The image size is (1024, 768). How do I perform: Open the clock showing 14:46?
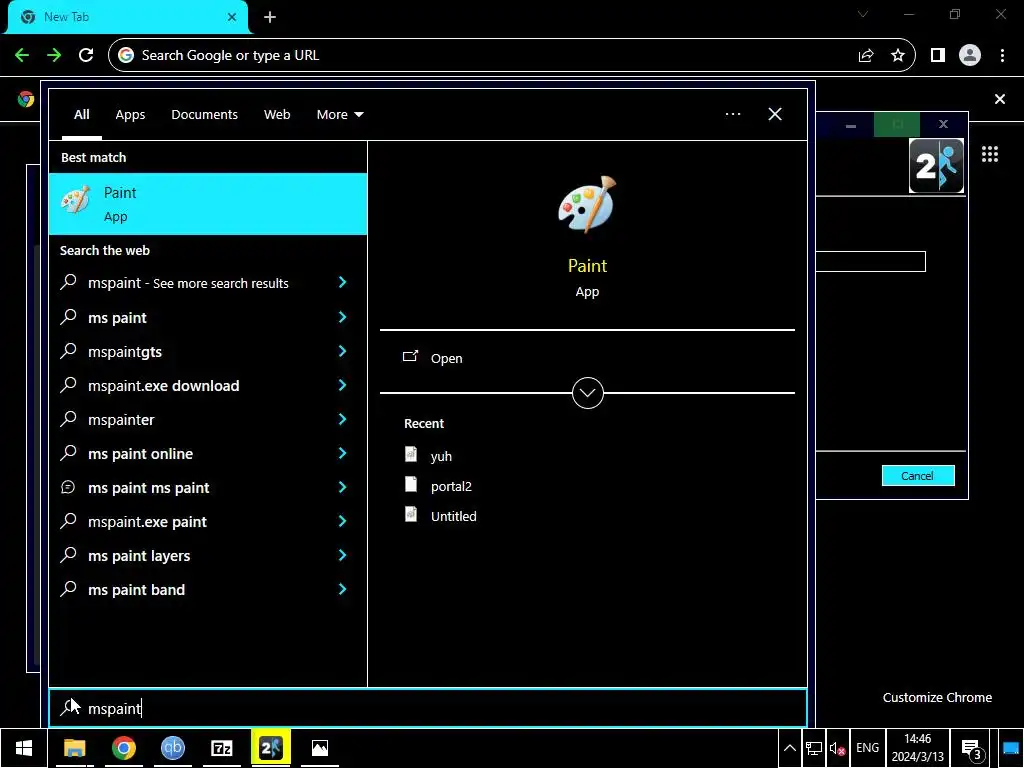point(918,748)
